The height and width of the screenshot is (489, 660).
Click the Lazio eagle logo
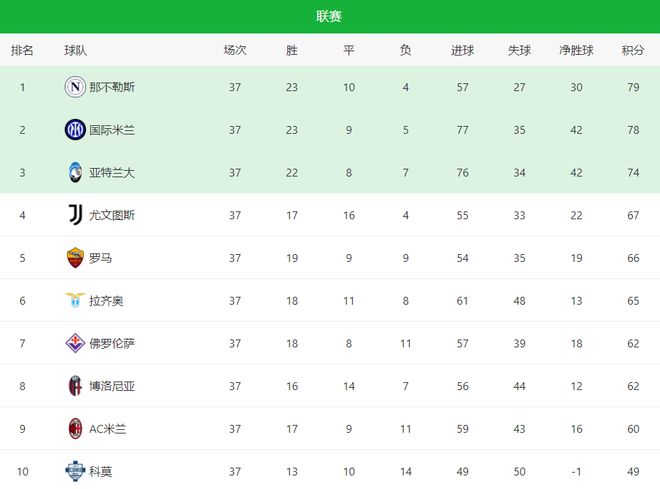point(75,300)
